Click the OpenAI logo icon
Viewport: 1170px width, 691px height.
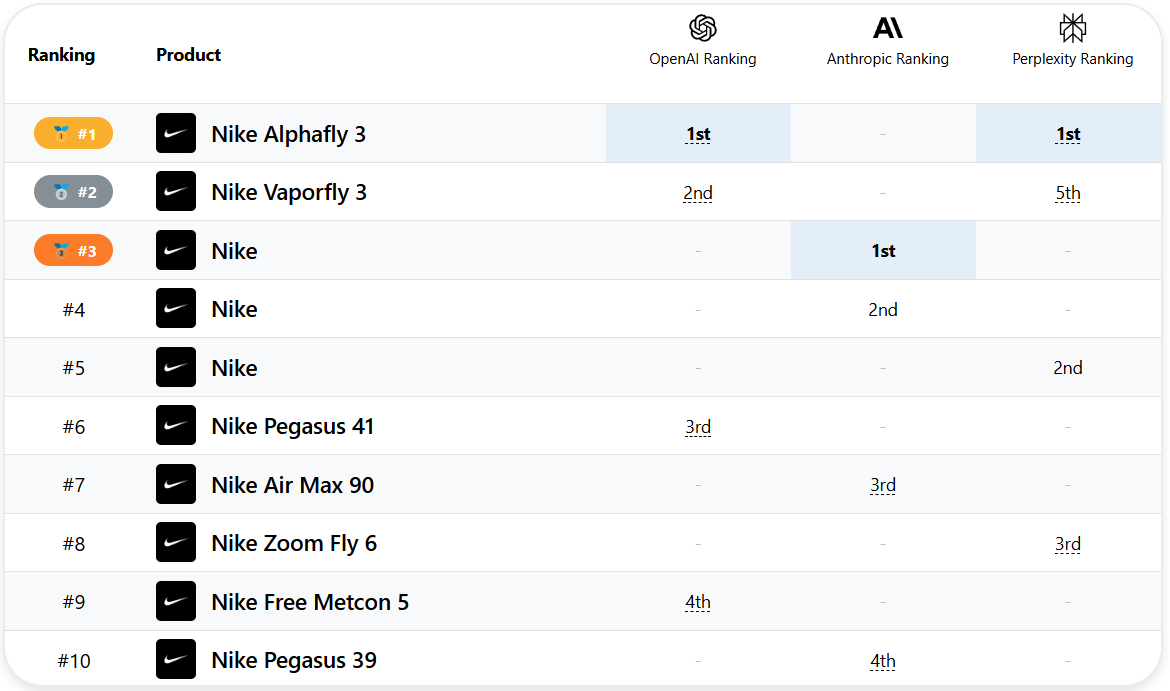pos(703,28)
